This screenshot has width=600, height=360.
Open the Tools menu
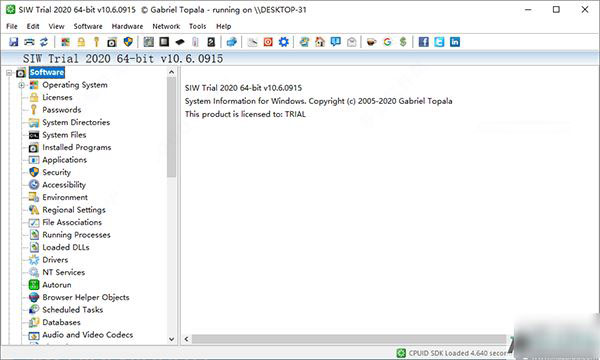197,26
